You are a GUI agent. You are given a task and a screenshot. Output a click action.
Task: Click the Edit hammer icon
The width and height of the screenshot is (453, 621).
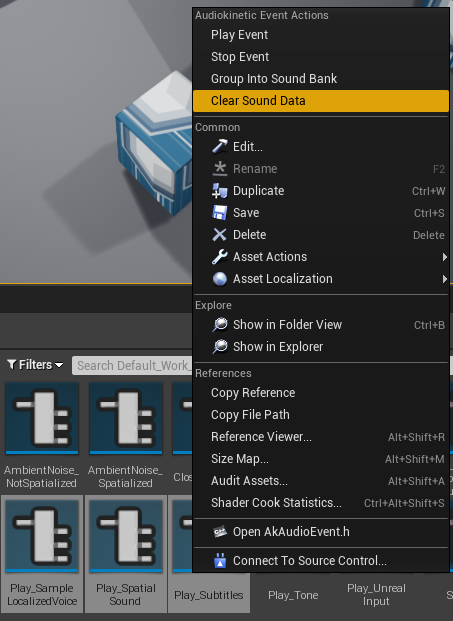(220, 147)
